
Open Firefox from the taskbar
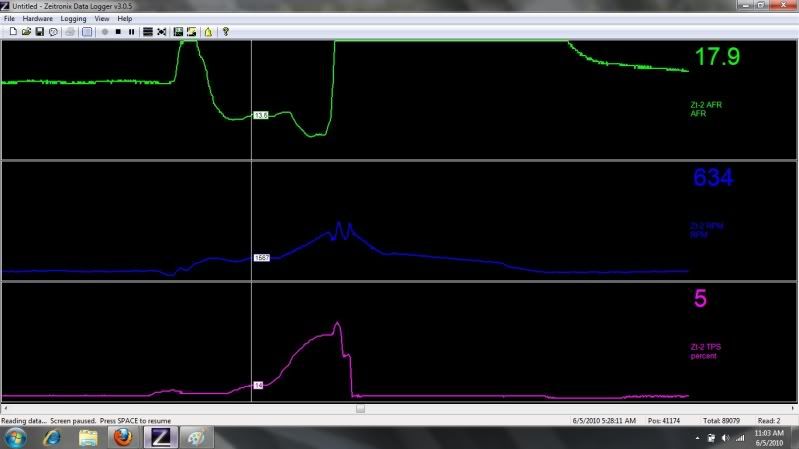pyautogui.click(x=123, y=438)
